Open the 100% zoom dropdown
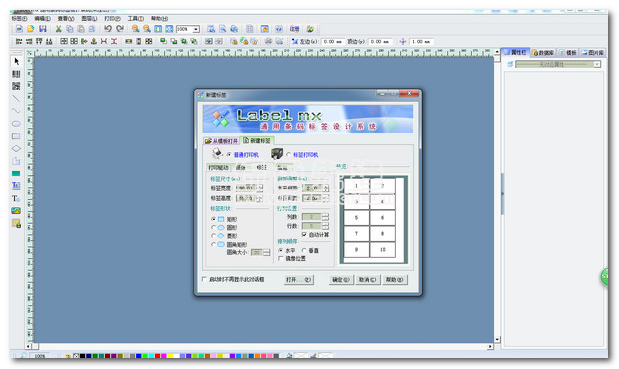The width and height of the screenshot is (619, 369). tap(196, 29)
